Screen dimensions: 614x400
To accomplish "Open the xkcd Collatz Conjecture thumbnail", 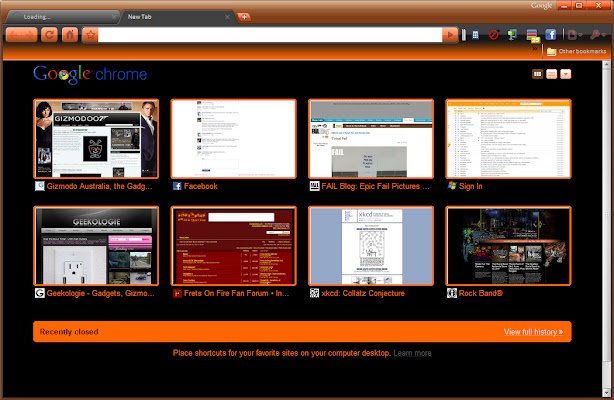I will click(x=371, y=246).
